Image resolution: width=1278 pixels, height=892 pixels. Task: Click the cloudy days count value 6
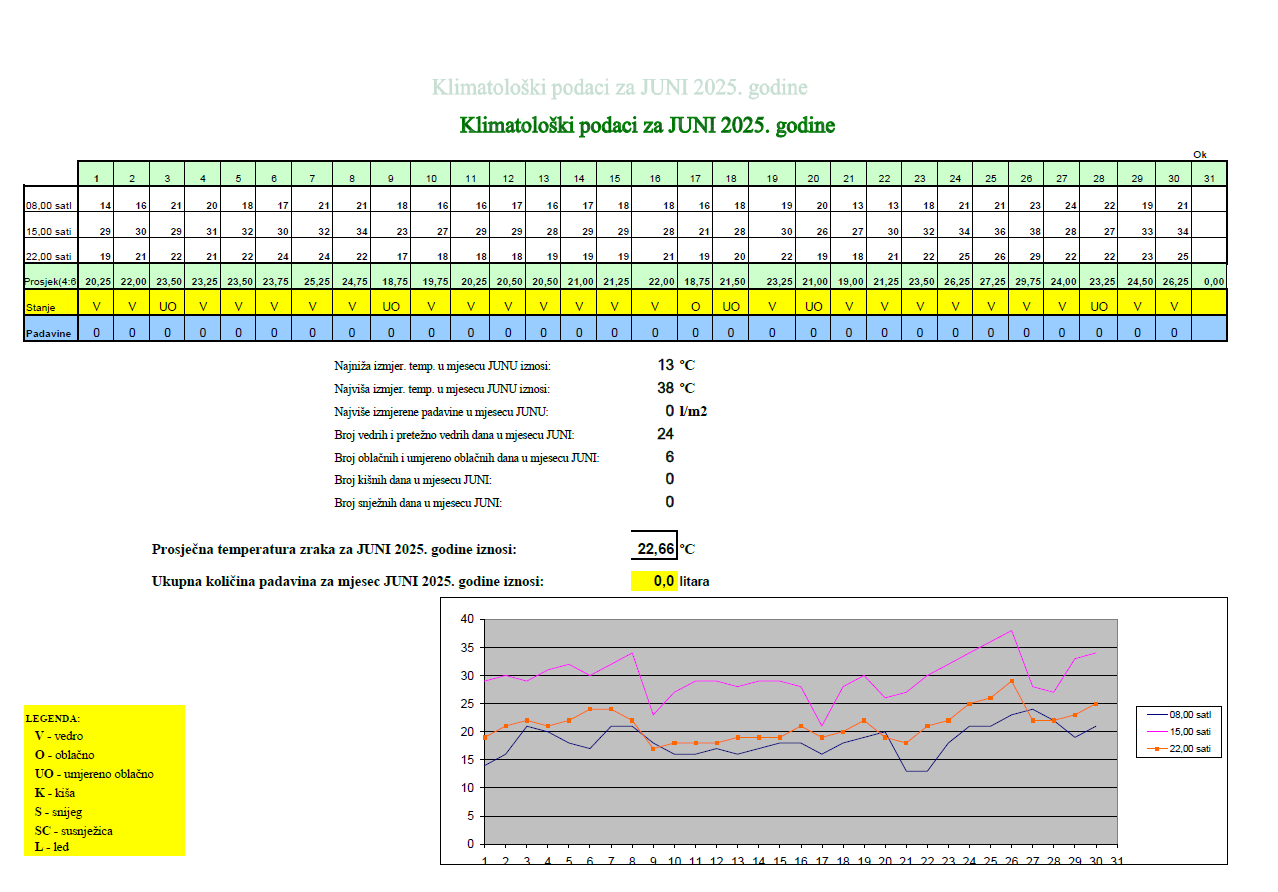669,457
